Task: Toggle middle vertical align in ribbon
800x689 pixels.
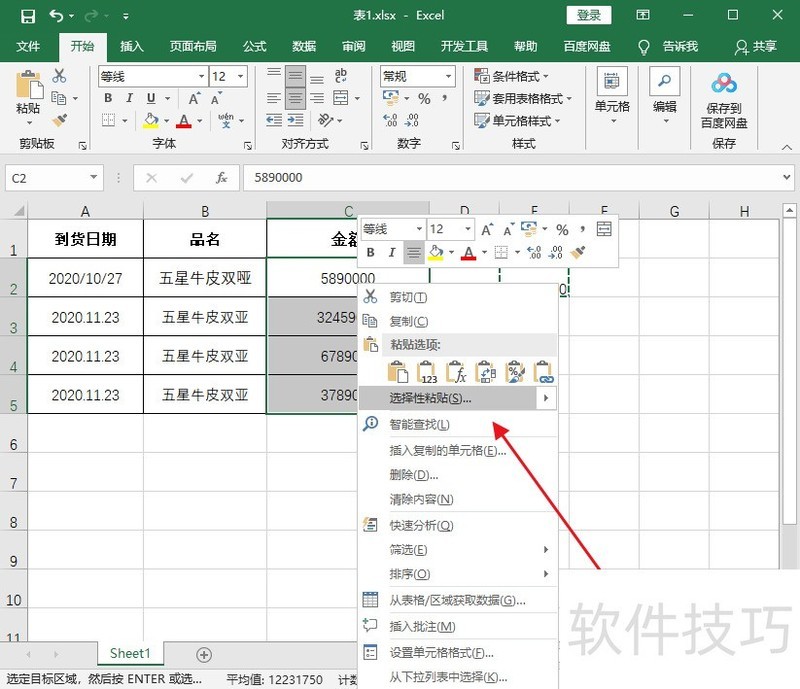Action: coord(295,77)
